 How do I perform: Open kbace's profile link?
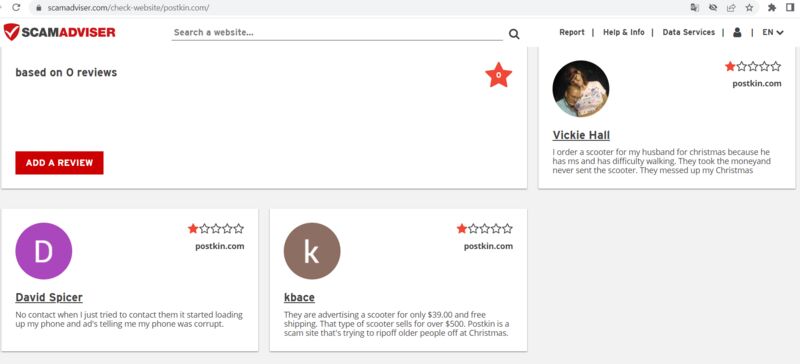[x=299, y=298]
